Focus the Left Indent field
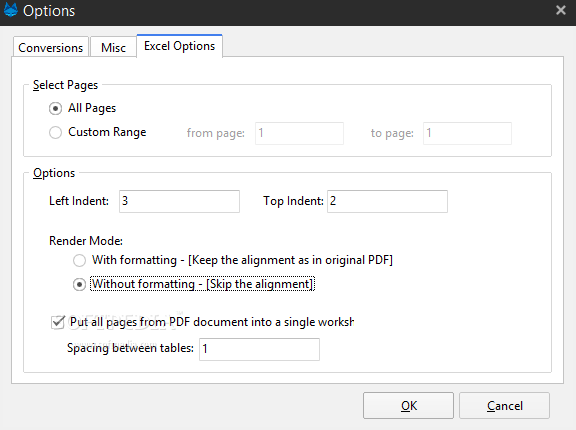The height and width of the screenshot is (430, 576). (x=179, y=201)
